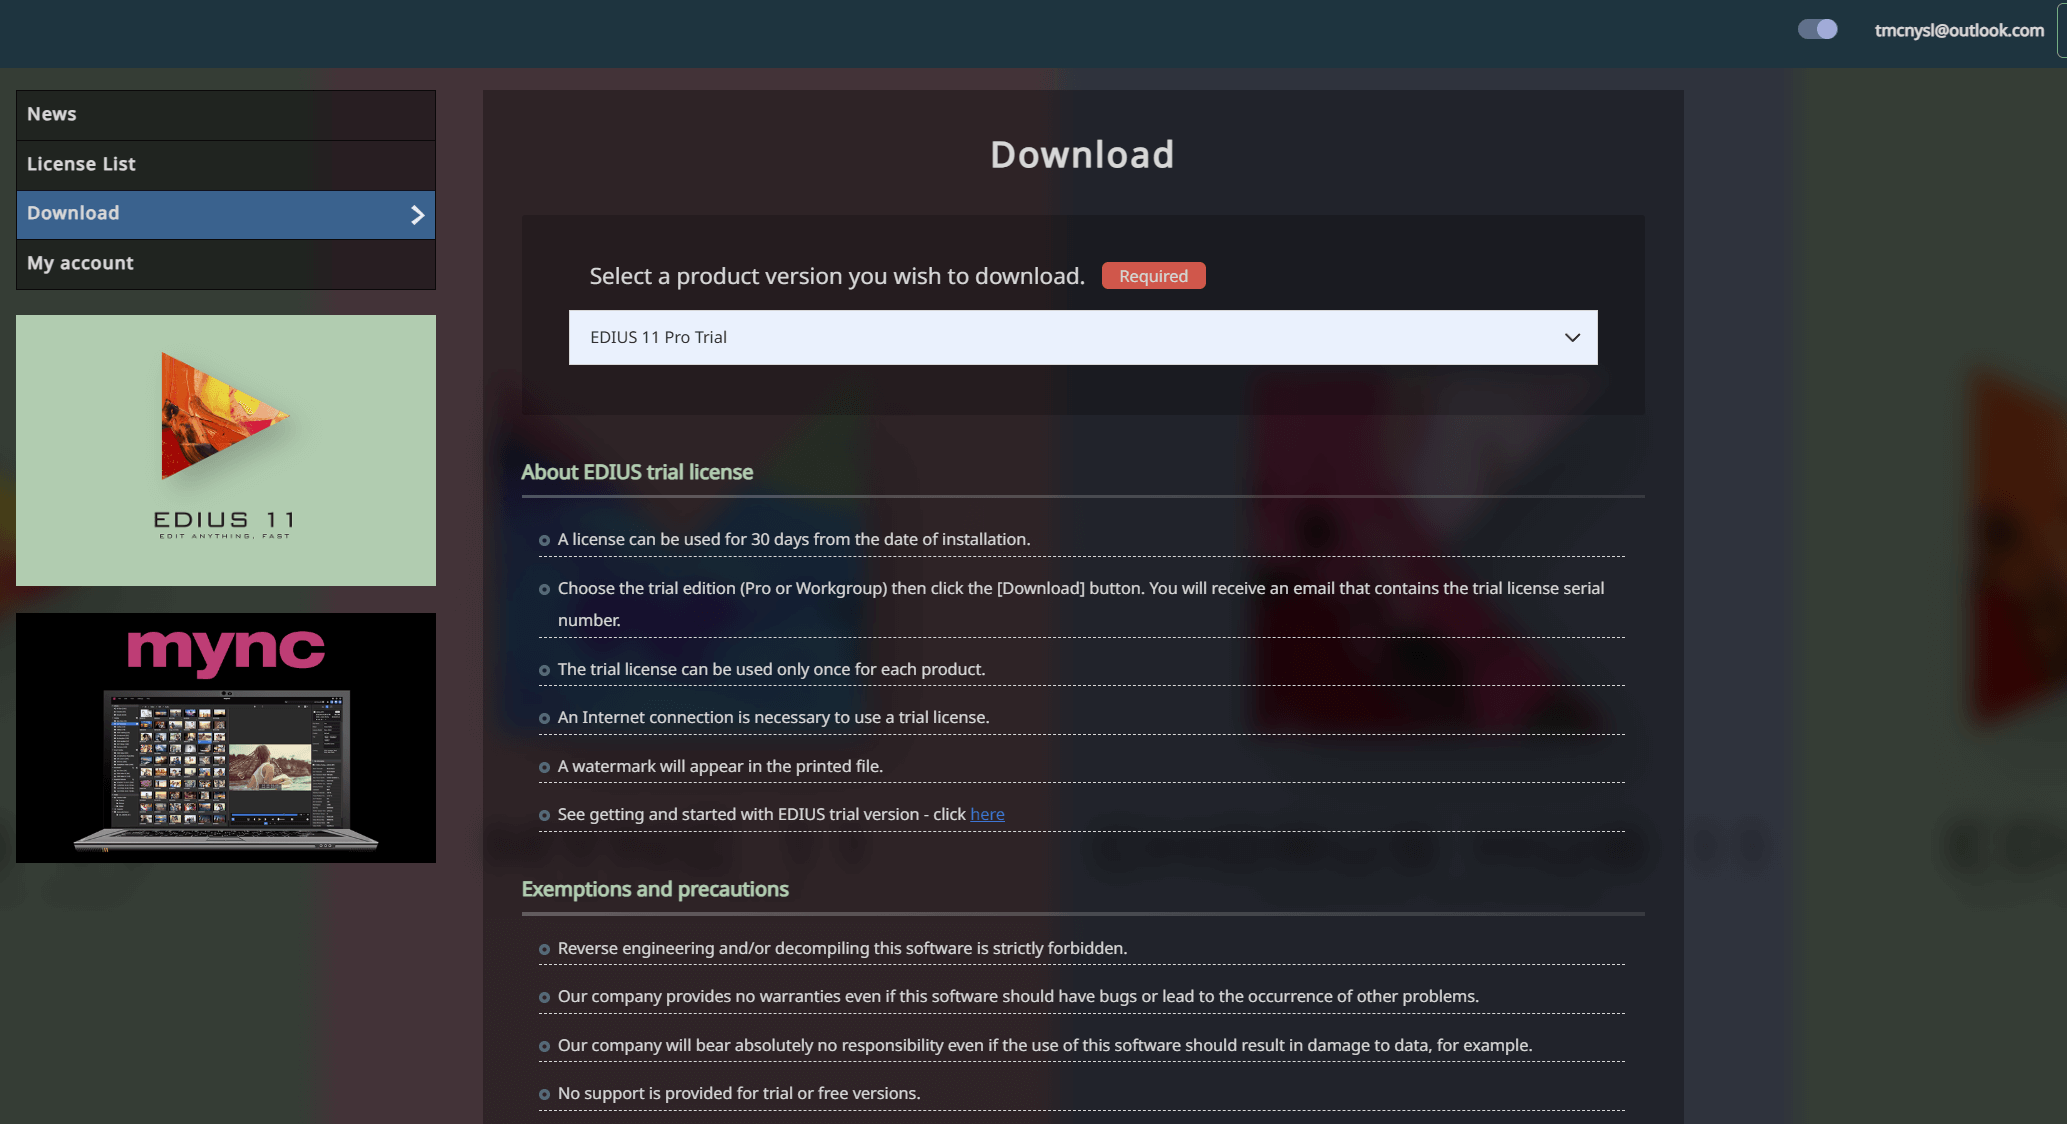Click the About EDIUS trial license heading
The width and height of the screenshot is (2067, 1124).
tap(637, 472)
